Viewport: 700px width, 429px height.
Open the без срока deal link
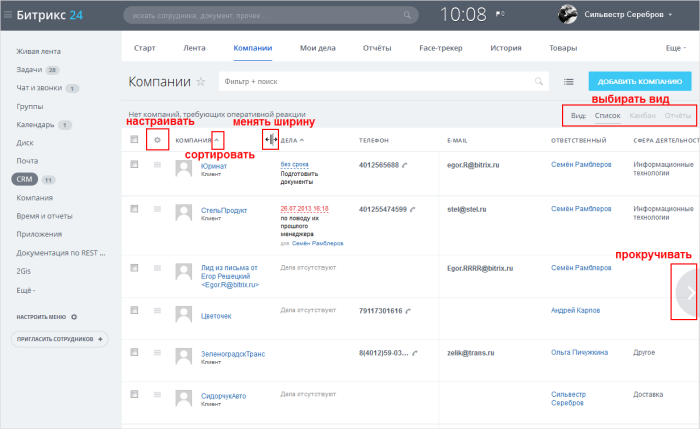coord(294,164)
